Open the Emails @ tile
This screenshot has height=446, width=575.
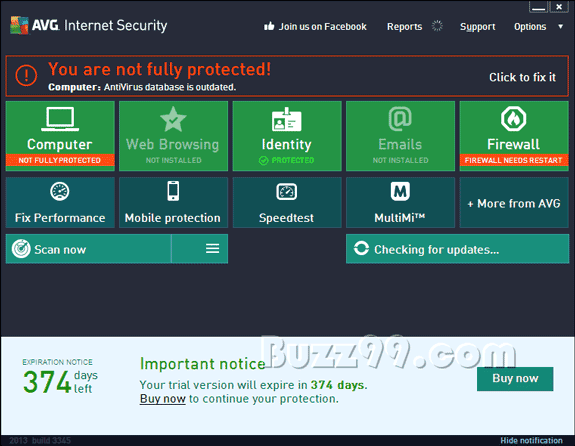coord(400,136)
